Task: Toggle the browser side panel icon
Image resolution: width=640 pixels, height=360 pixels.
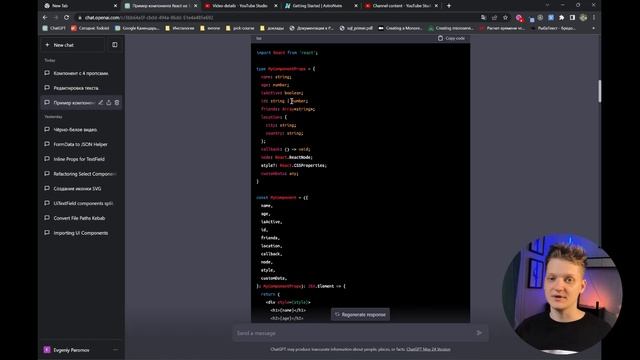Action: 572,18
